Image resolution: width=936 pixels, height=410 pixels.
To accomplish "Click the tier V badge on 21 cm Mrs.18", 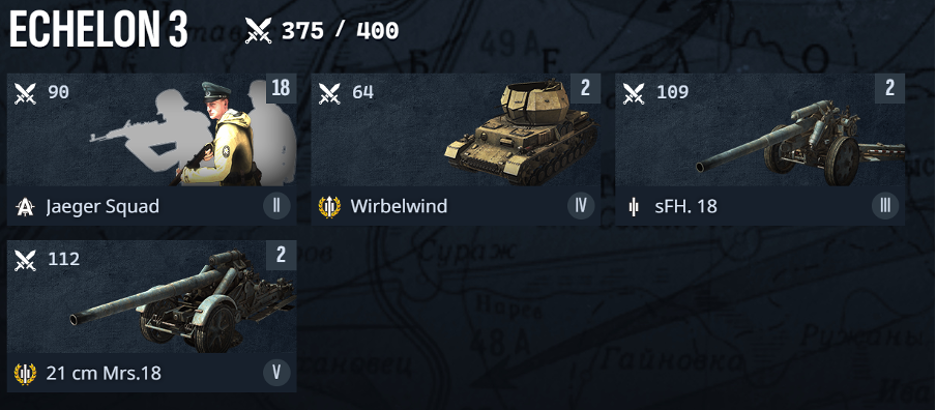I will coord(276,373).
